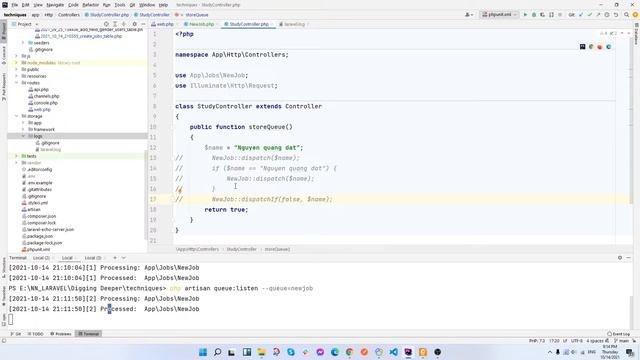Start the debugger with the Debug bug icon
This screenshot has height=360, width=640.
pyautogui.click(x=534, y=15)
